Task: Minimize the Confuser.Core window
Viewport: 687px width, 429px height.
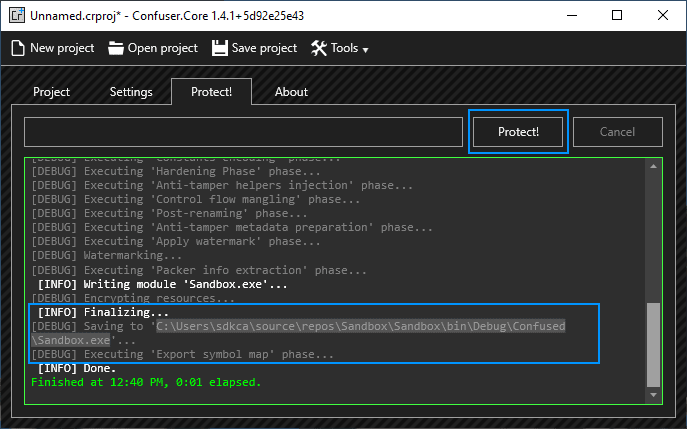Action: coord(572,15)
